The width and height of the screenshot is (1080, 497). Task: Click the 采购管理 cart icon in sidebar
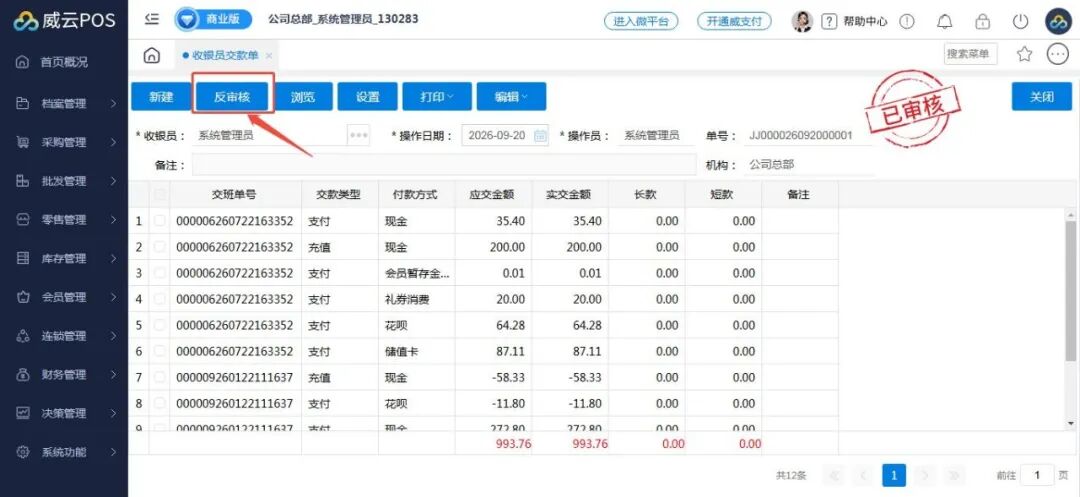tap(23, 142)
